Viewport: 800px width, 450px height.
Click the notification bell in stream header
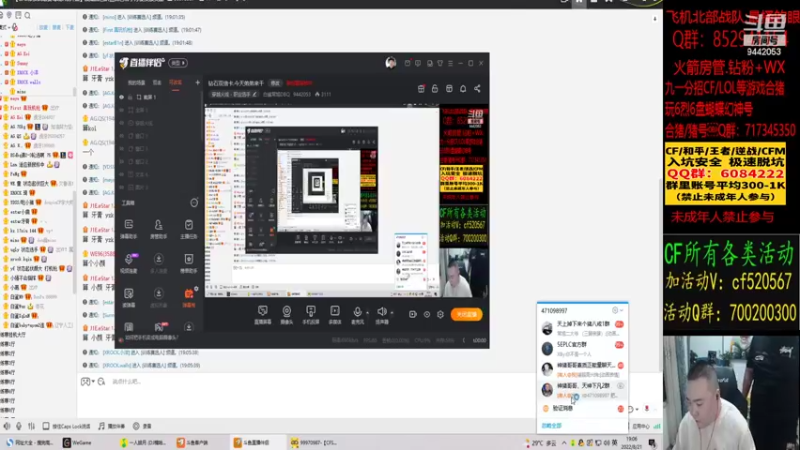(463, 88)
